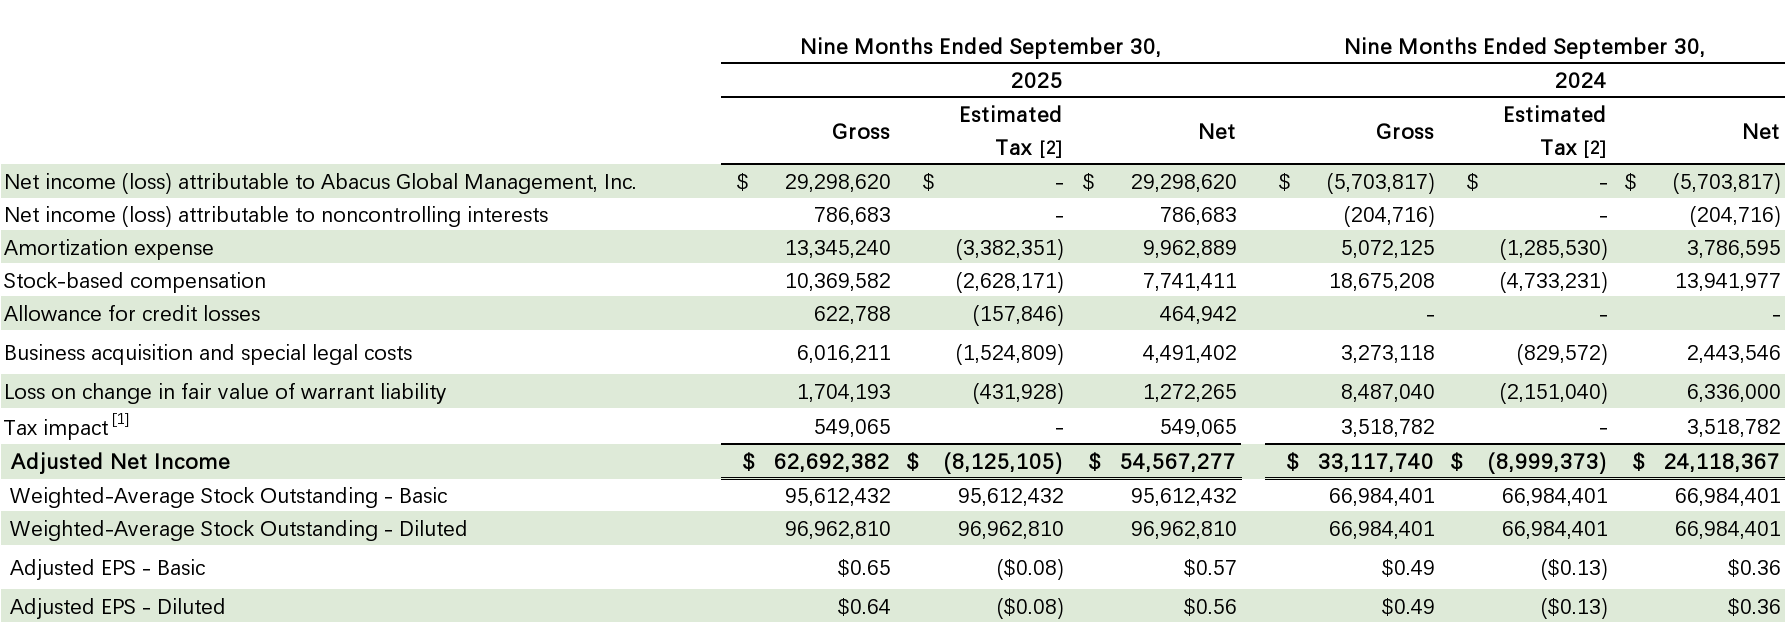Click the 54,567,277 net total cell
Image resolution: width=1786 pixels, height=624 pixels.
(x=1175, y=462)
